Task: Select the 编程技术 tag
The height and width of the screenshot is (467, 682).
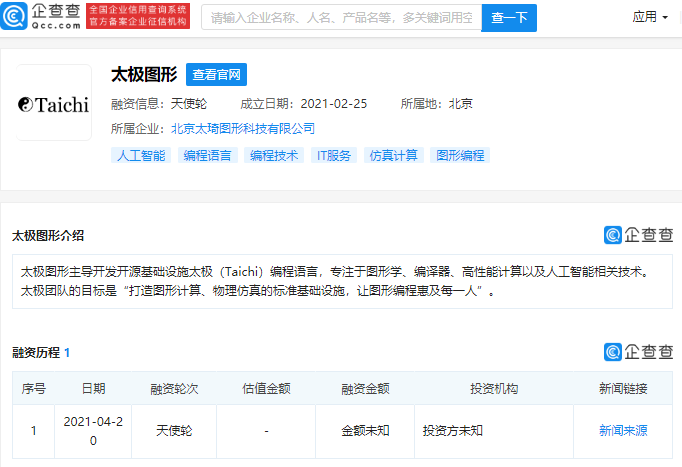Action: pyautogui.click(x=274, y=155)
